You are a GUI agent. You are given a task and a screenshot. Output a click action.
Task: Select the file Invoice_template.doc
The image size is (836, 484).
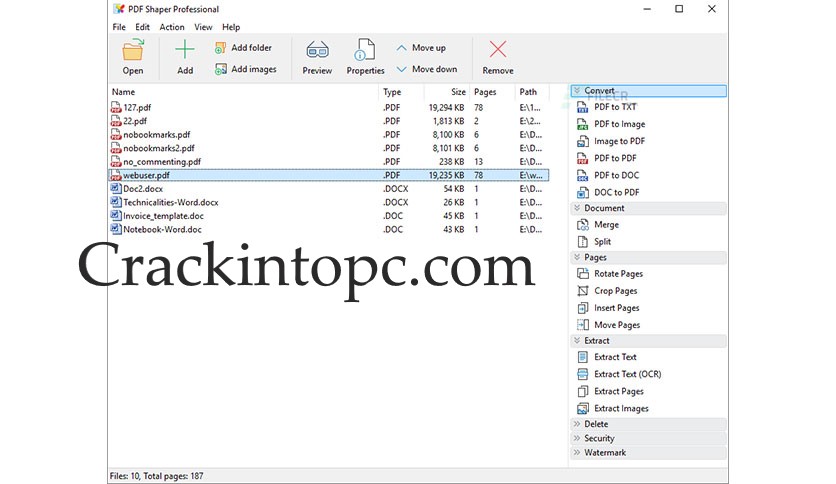point(163,216)
